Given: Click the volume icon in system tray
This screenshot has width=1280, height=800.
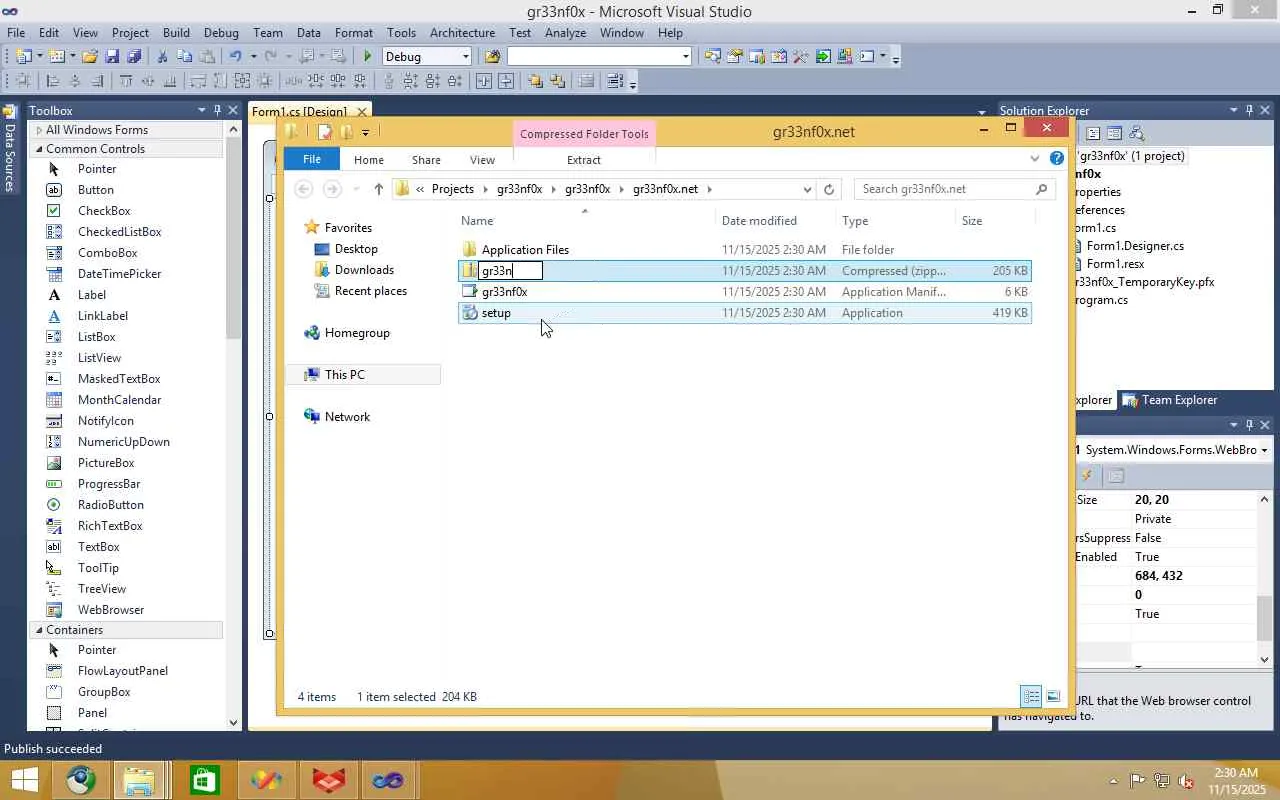Looking at the screenshot, I should point(1186,781).
